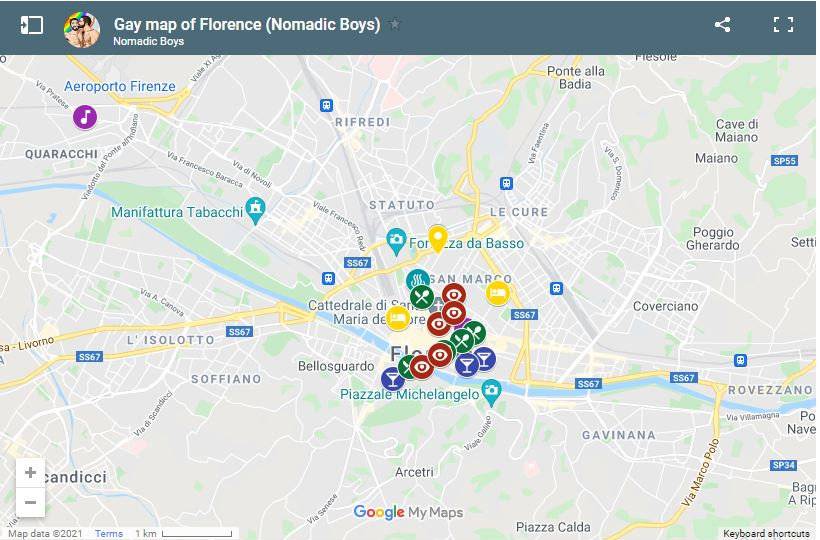Screen dimensions: 820x540
Task: Click the map title Gay map of Florence
Action: pos(247,24)
